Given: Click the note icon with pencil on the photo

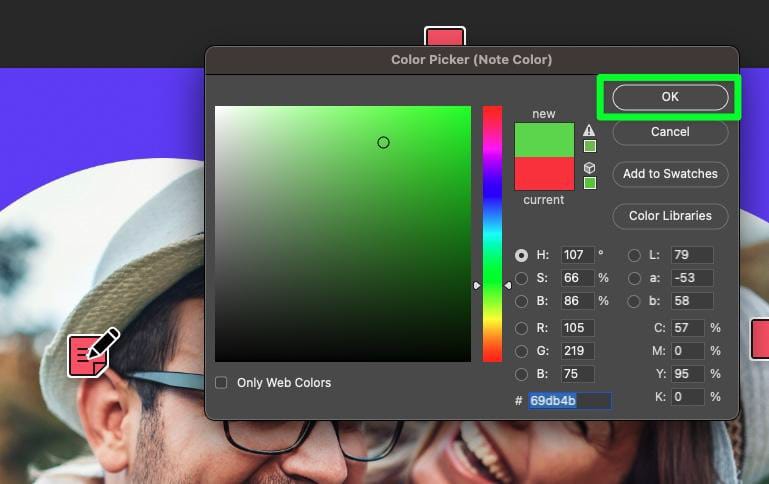Looking at the screenshot, I should 92,354.
